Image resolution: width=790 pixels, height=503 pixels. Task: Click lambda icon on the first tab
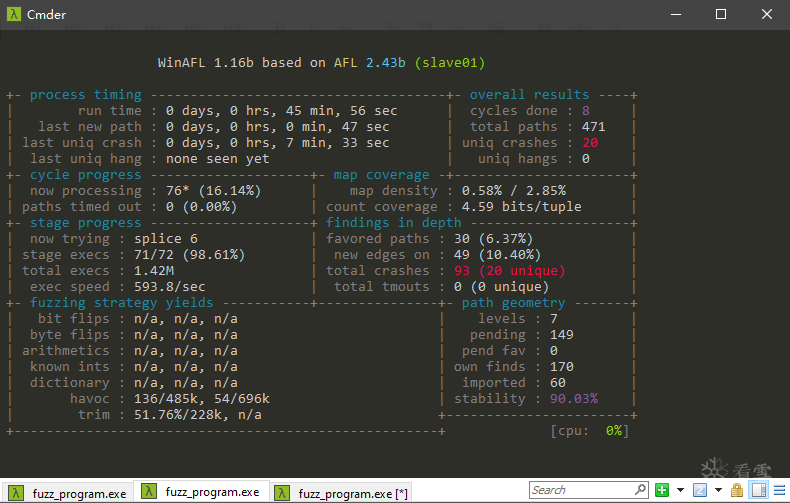16,493
